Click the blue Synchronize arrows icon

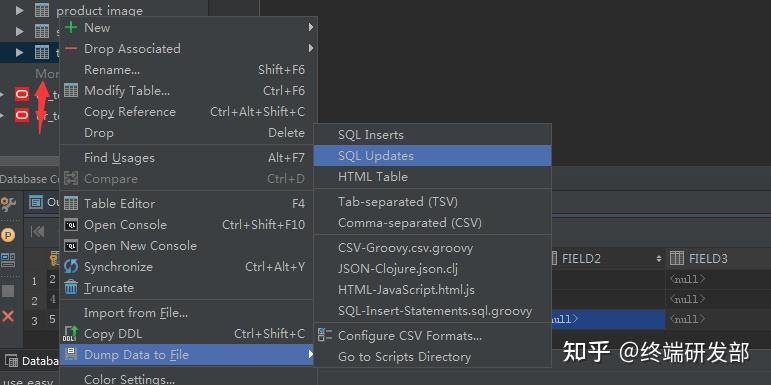(71, 267)
